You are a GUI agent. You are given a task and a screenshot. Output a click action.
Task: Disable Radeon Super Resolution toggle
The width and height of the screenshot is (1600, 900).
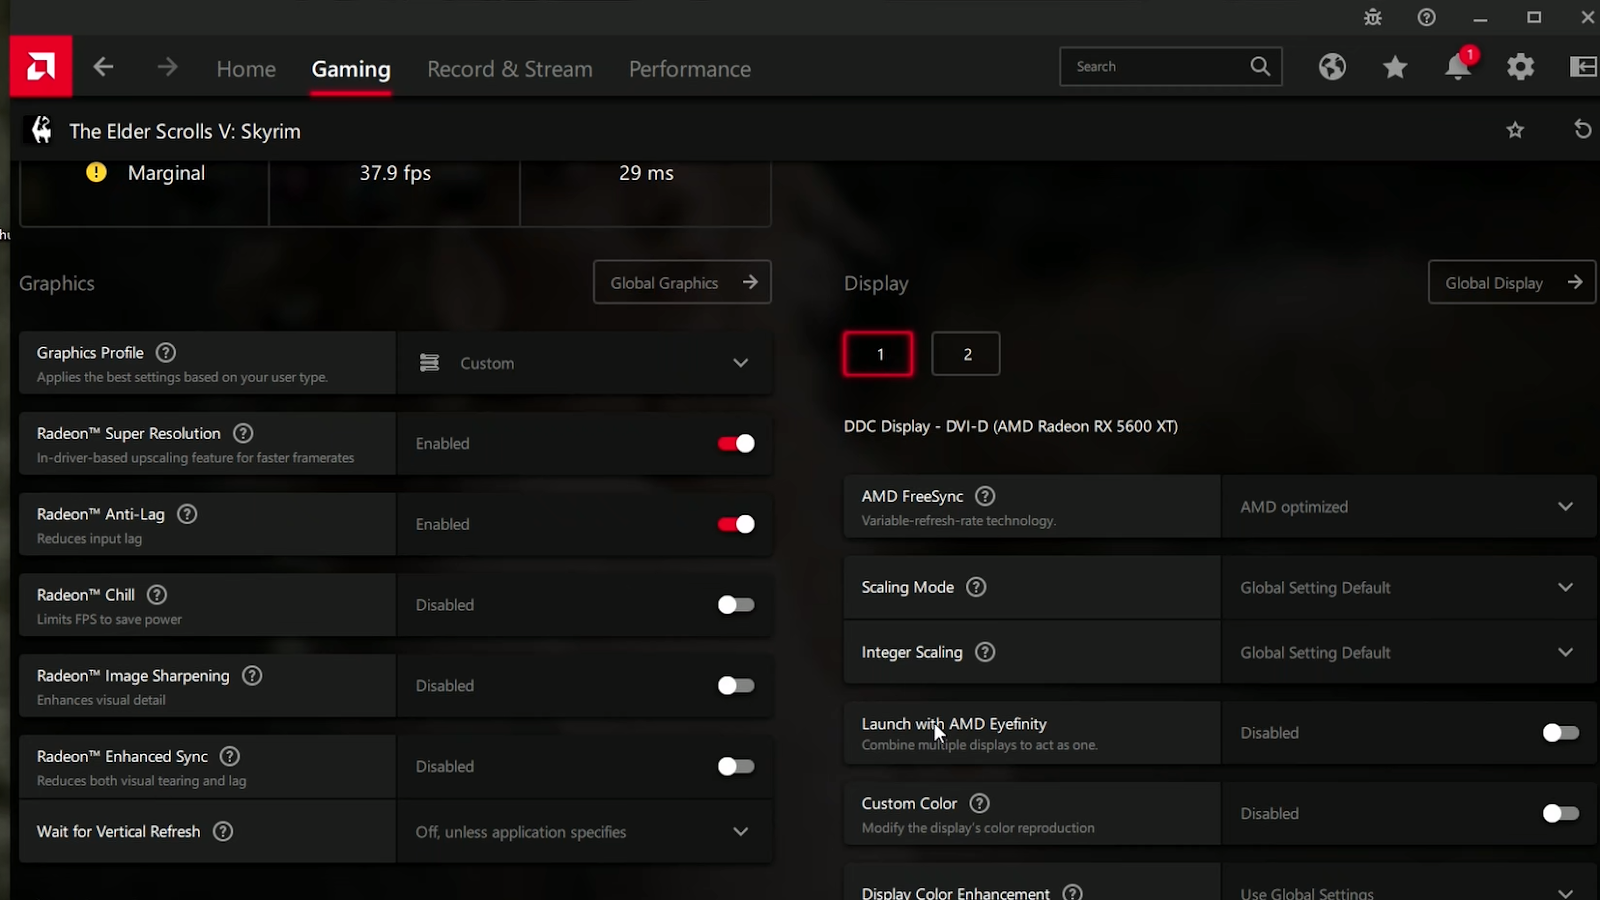click(736, 443)
